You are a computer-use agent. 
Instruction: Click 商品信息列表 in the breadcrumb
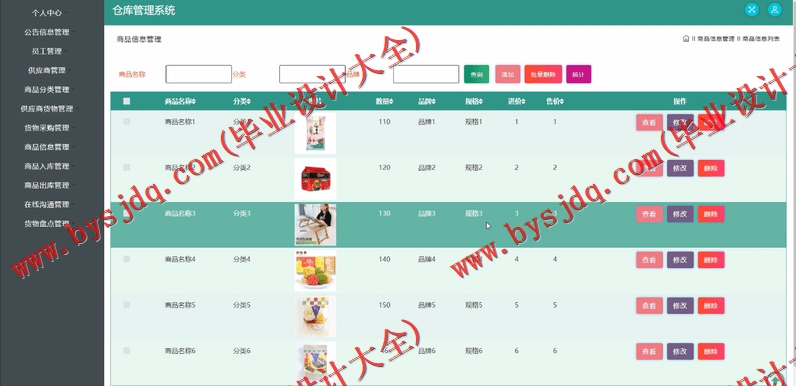pos(761,39)
